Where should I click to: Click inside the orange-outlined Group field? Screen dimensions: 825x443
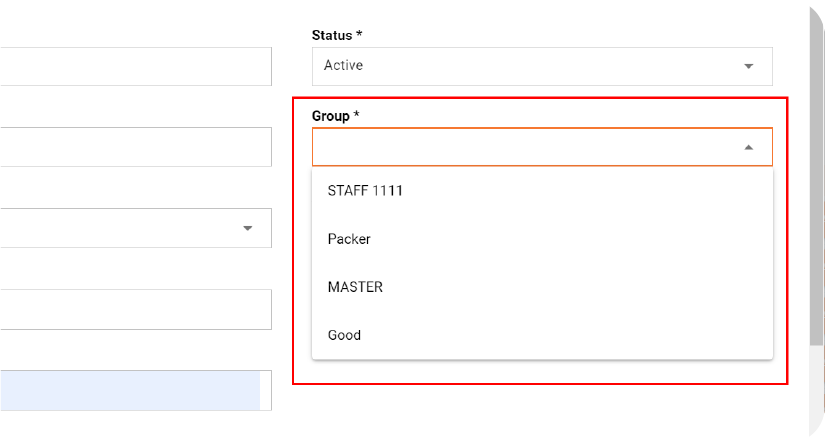[542, 147]
